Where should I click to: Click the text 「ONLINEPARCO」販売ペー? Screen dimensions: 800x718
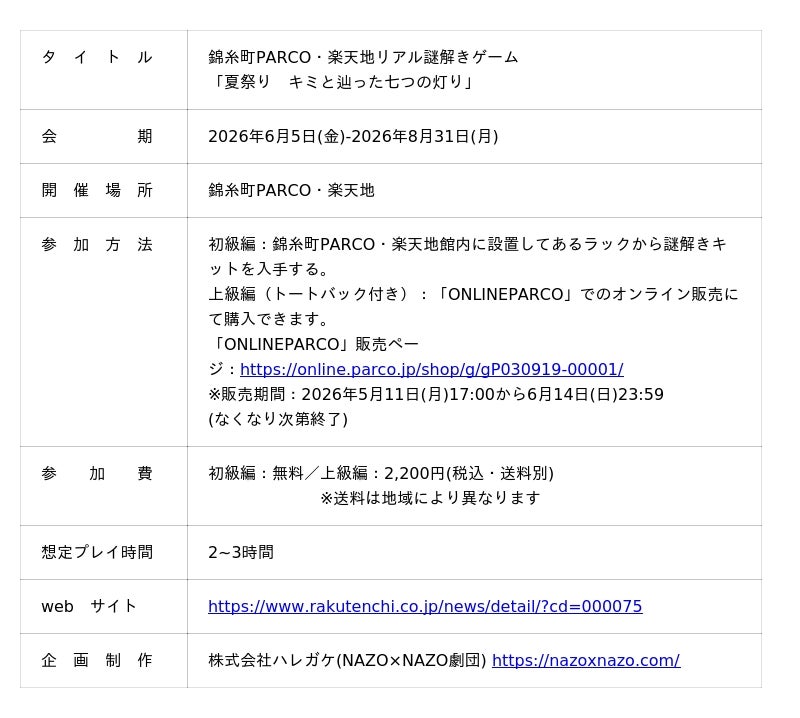point(314,344)
